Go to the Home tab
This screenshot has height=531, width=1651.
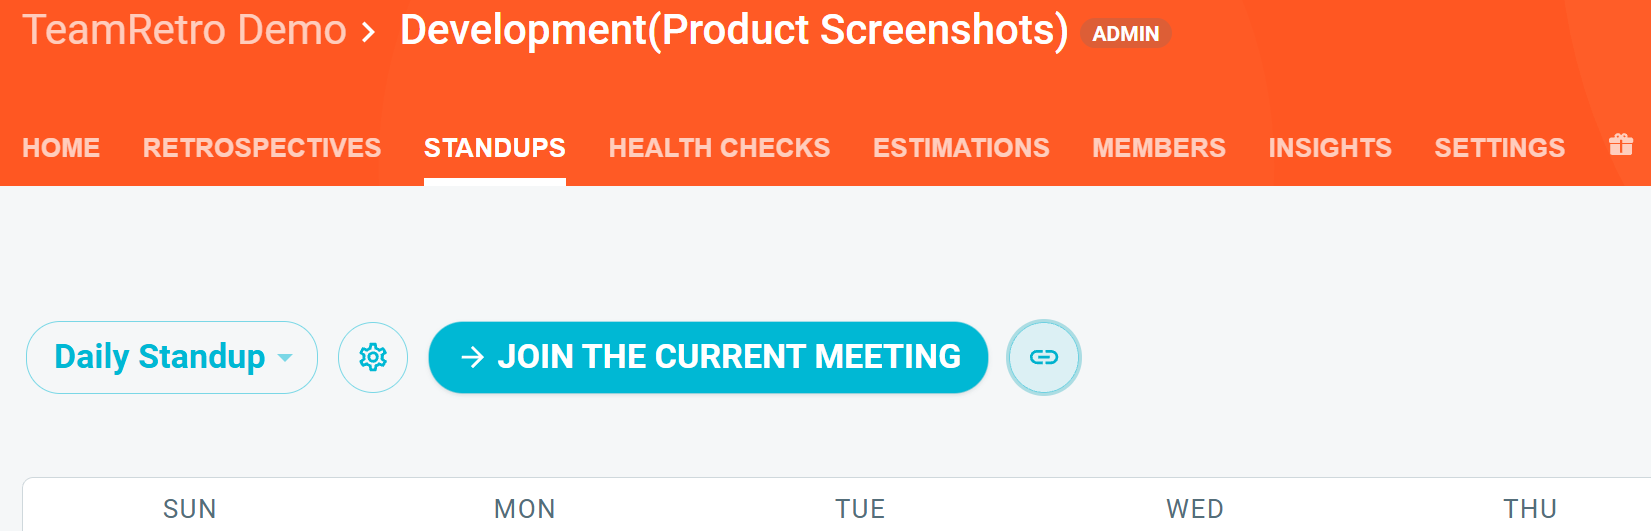point(61,148)
